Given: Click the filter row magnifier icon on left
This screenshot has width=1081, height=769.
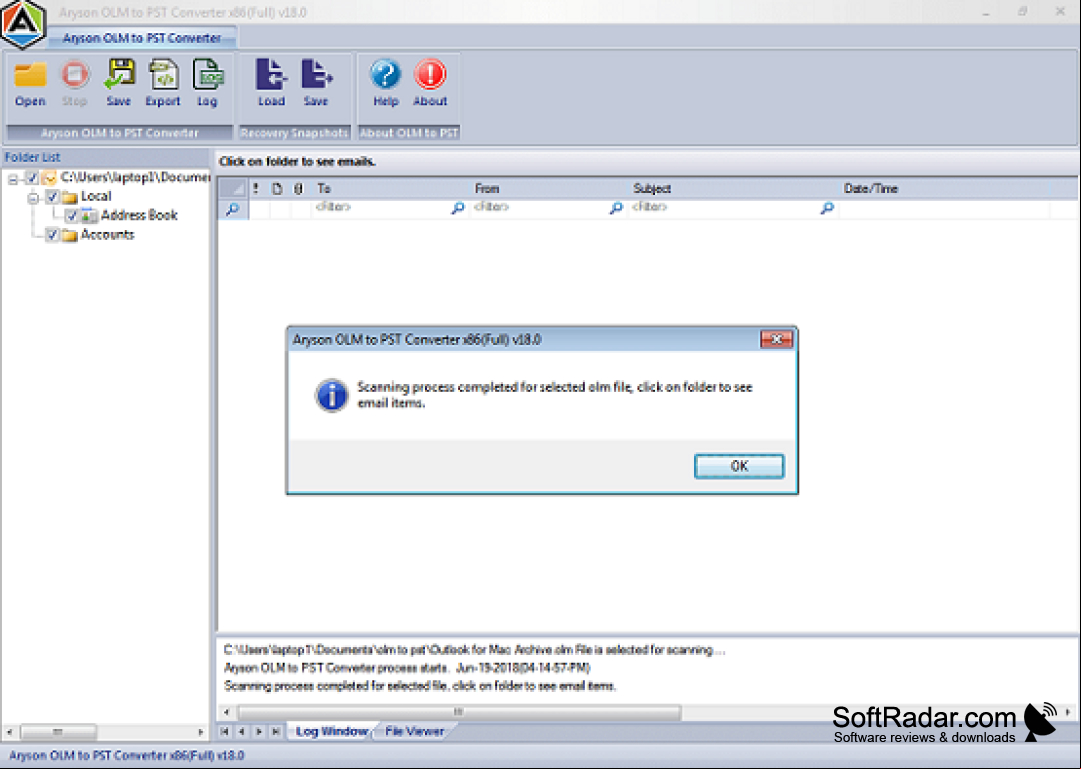Looking at the screenshot, I should pos(233,208).
